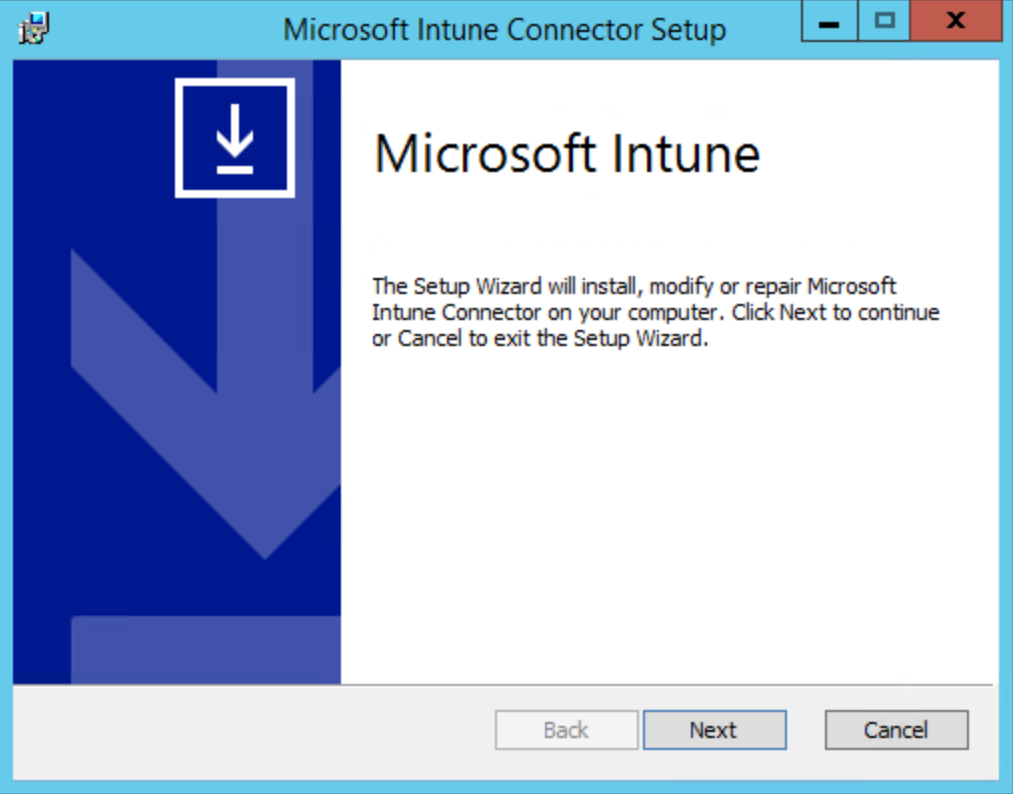Click the Setup Wizard description paragraph
1013x794 pixels.
pyautogui.click(x=655, y=312)
